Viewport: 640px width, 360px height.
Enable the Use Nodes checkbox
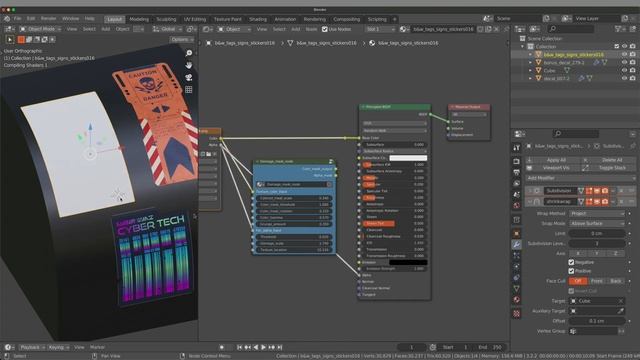(325, 29)
